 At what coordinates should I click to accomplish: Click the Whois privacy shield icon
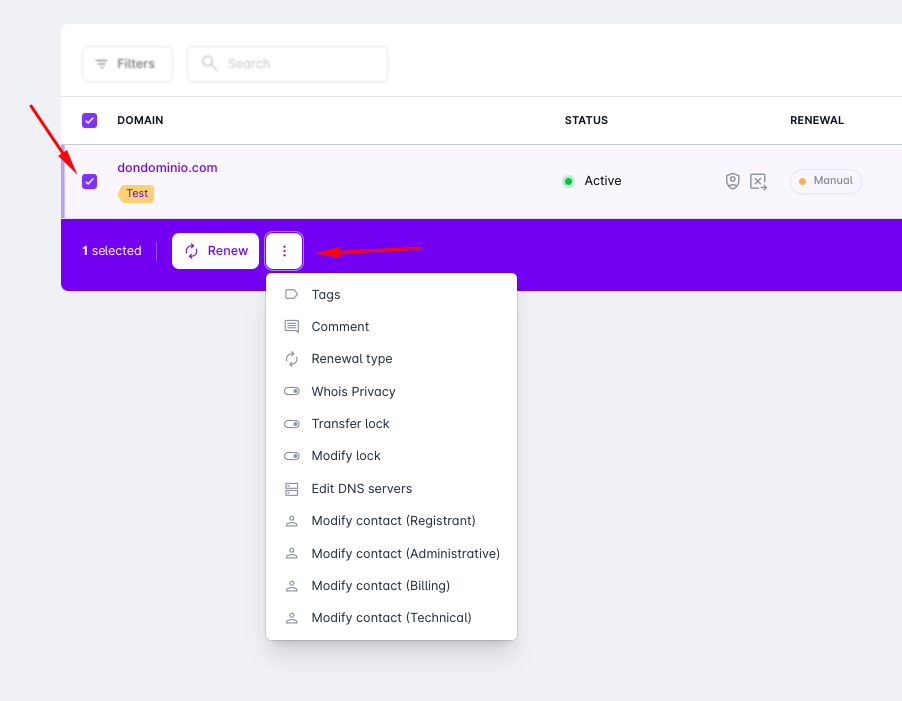tap(733, 181)
